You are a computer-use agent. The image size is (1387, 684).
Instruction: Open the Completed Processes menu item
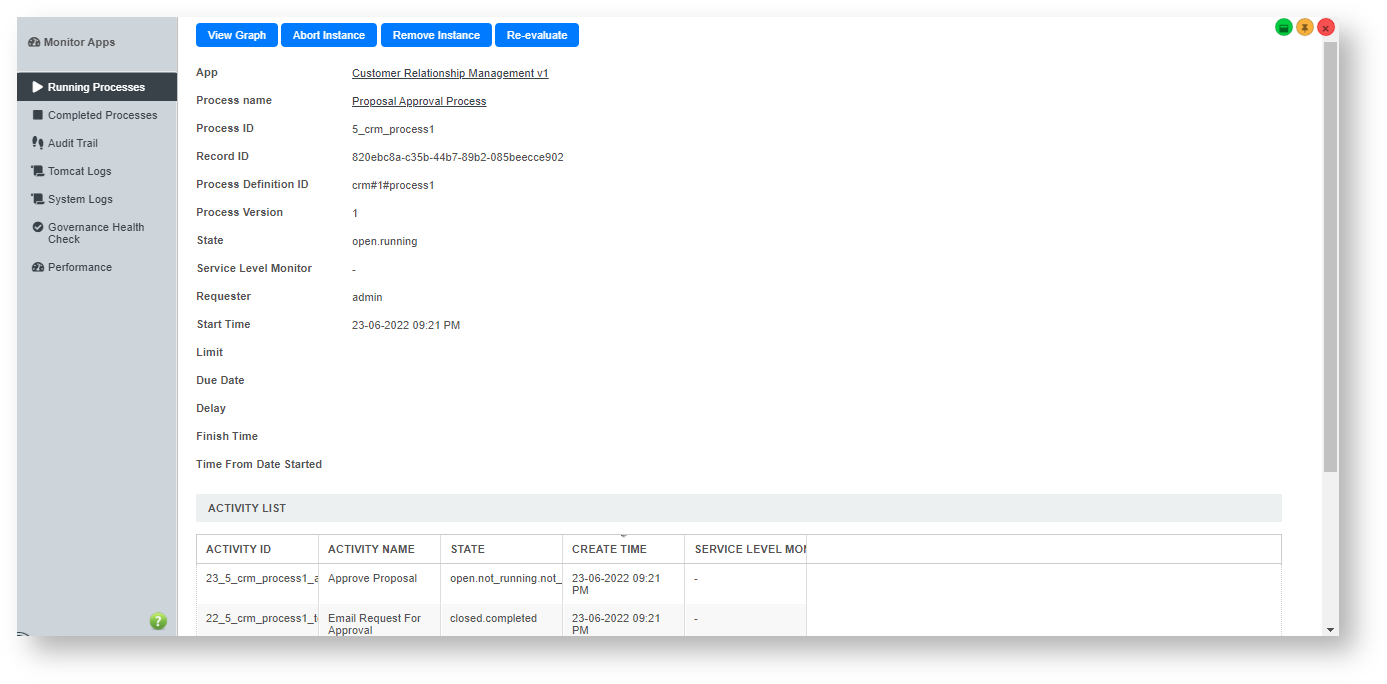[102, 115]
